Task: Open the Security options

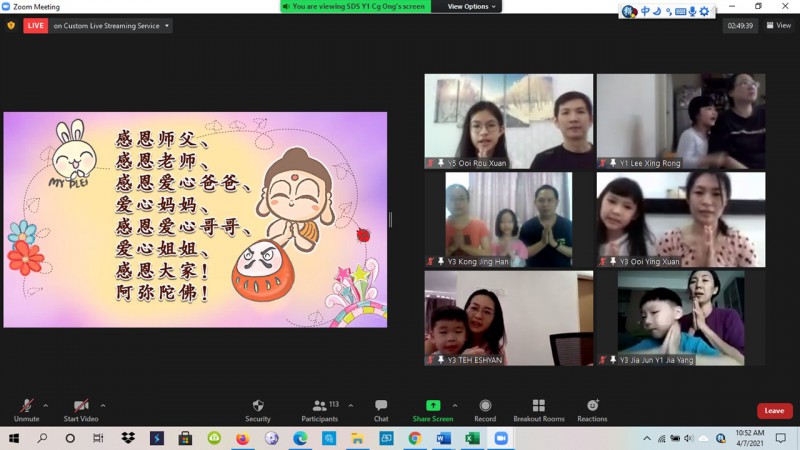Action: click(258, 409)
